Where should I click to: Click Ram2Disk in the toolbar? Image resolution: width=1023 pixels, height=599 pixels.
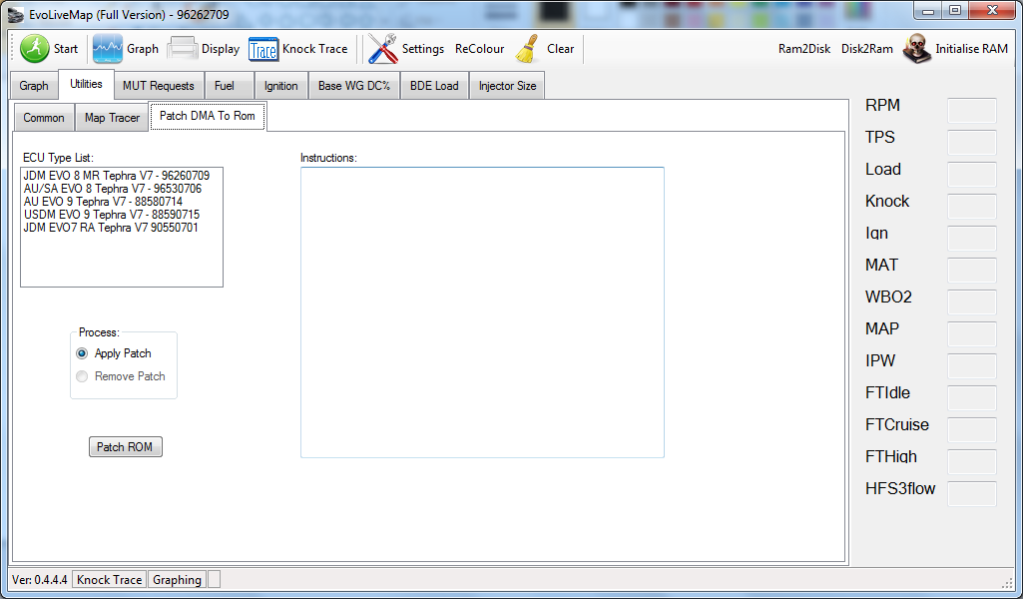click(804, 49)
